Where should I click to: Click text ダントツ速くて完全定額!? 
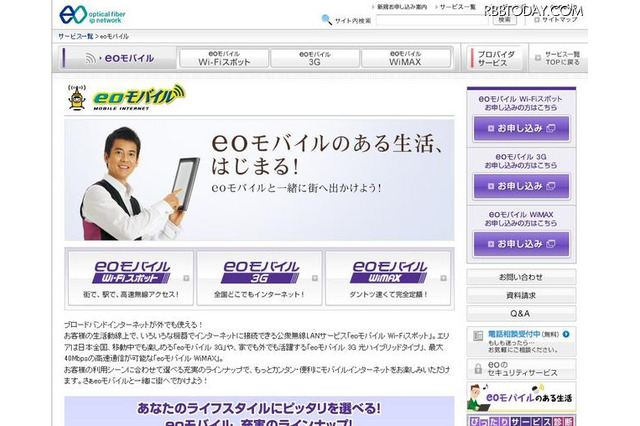tap(388, 294)
